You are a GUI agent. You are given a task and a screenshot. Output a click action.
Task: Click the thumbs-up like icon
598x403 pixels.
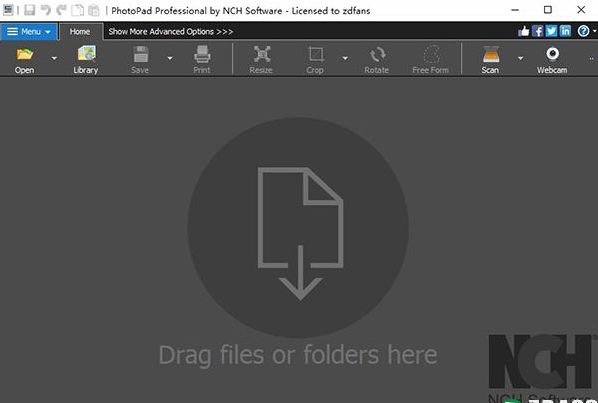pos(524,31)
